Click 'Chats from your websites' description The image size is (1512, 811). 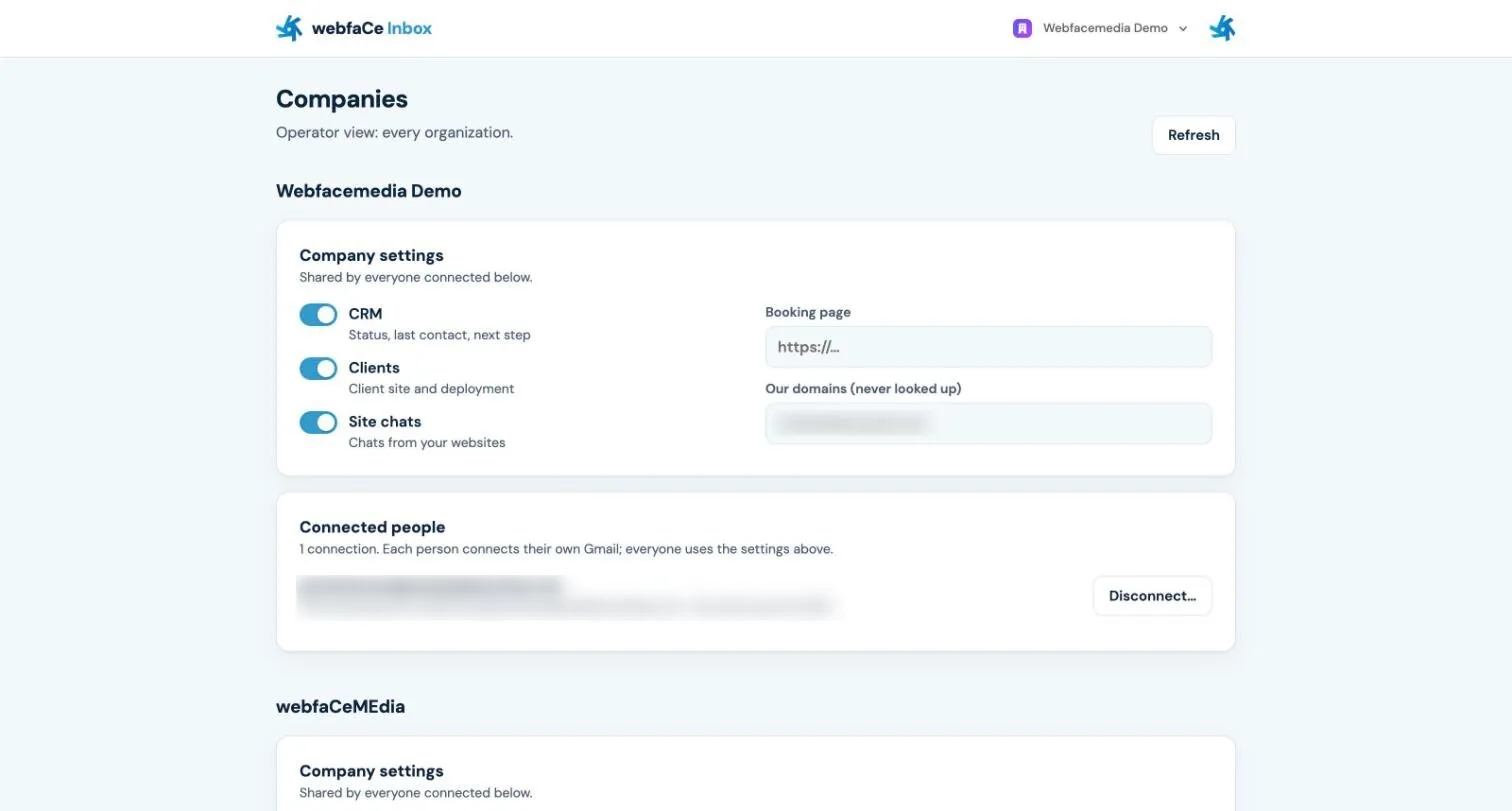tap(427, 442)
